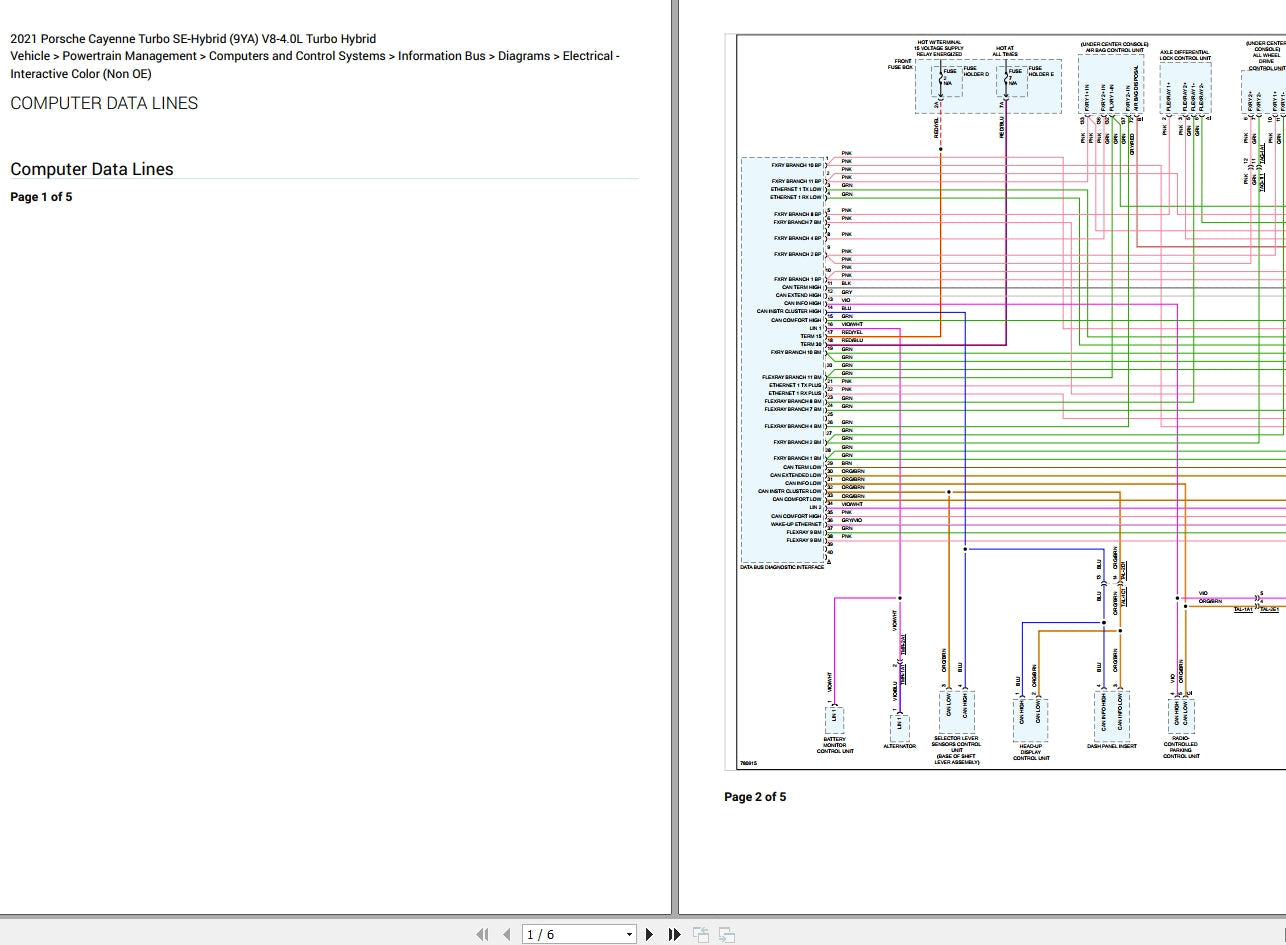This screenshot has height=945, width=1286.
Task: Select the Dash Panel Insert component
Action: coord(1112,715)
